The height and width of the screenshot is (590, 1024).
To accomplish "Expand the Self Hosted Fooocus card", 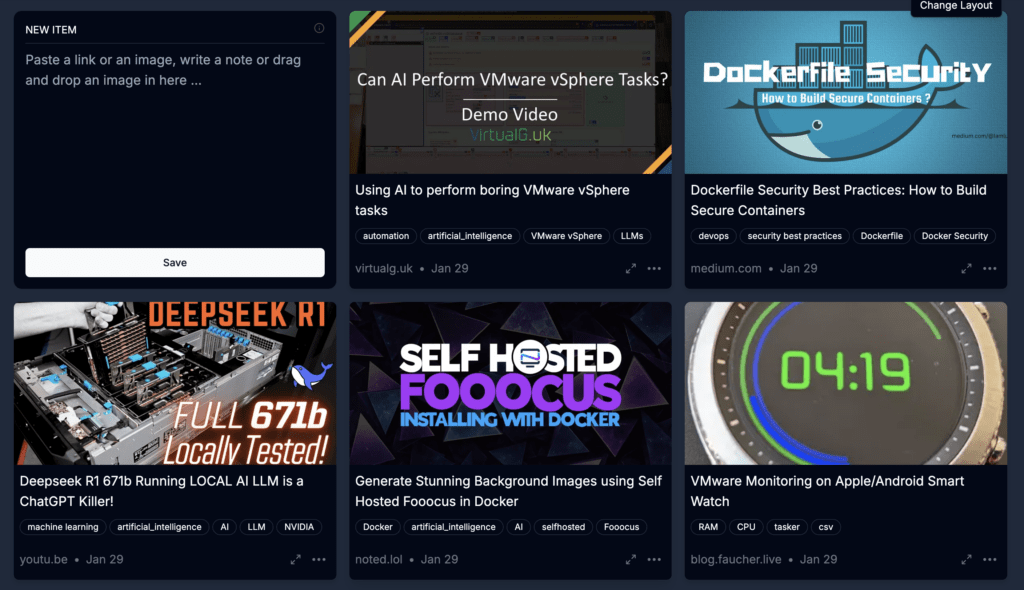I will point(631,560).
